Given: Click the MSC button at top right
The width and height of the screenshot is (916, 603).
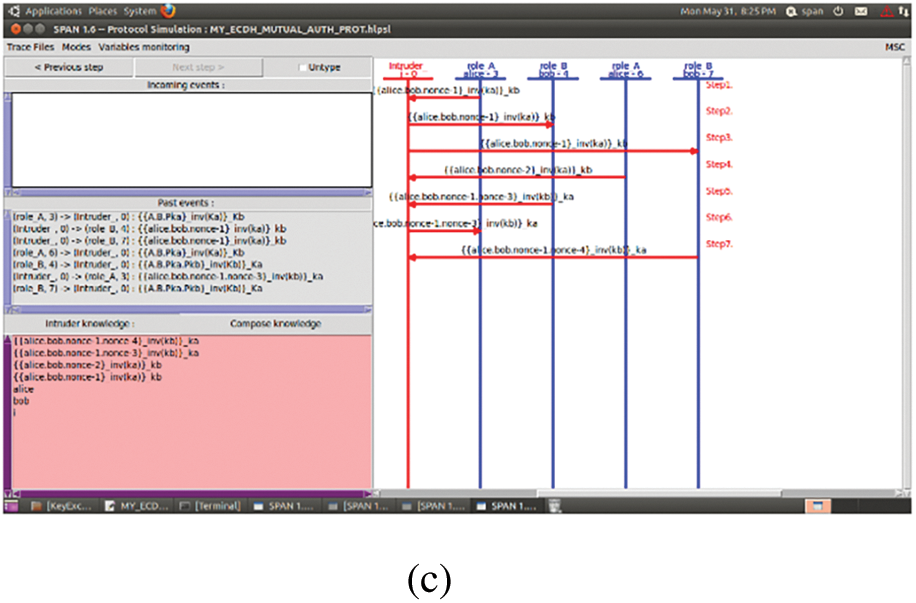Looking at the screenshot, I should point(894,47).
